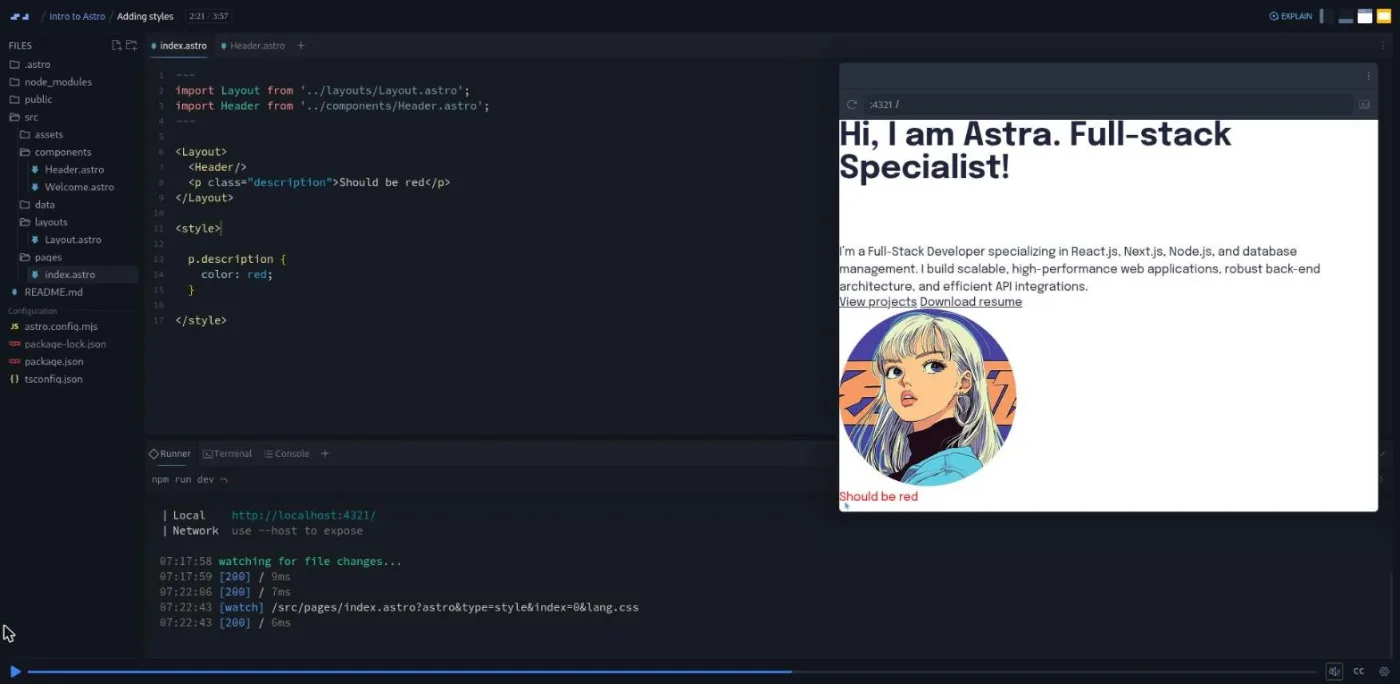Click the '<Header/>' code line

(217, 167)
